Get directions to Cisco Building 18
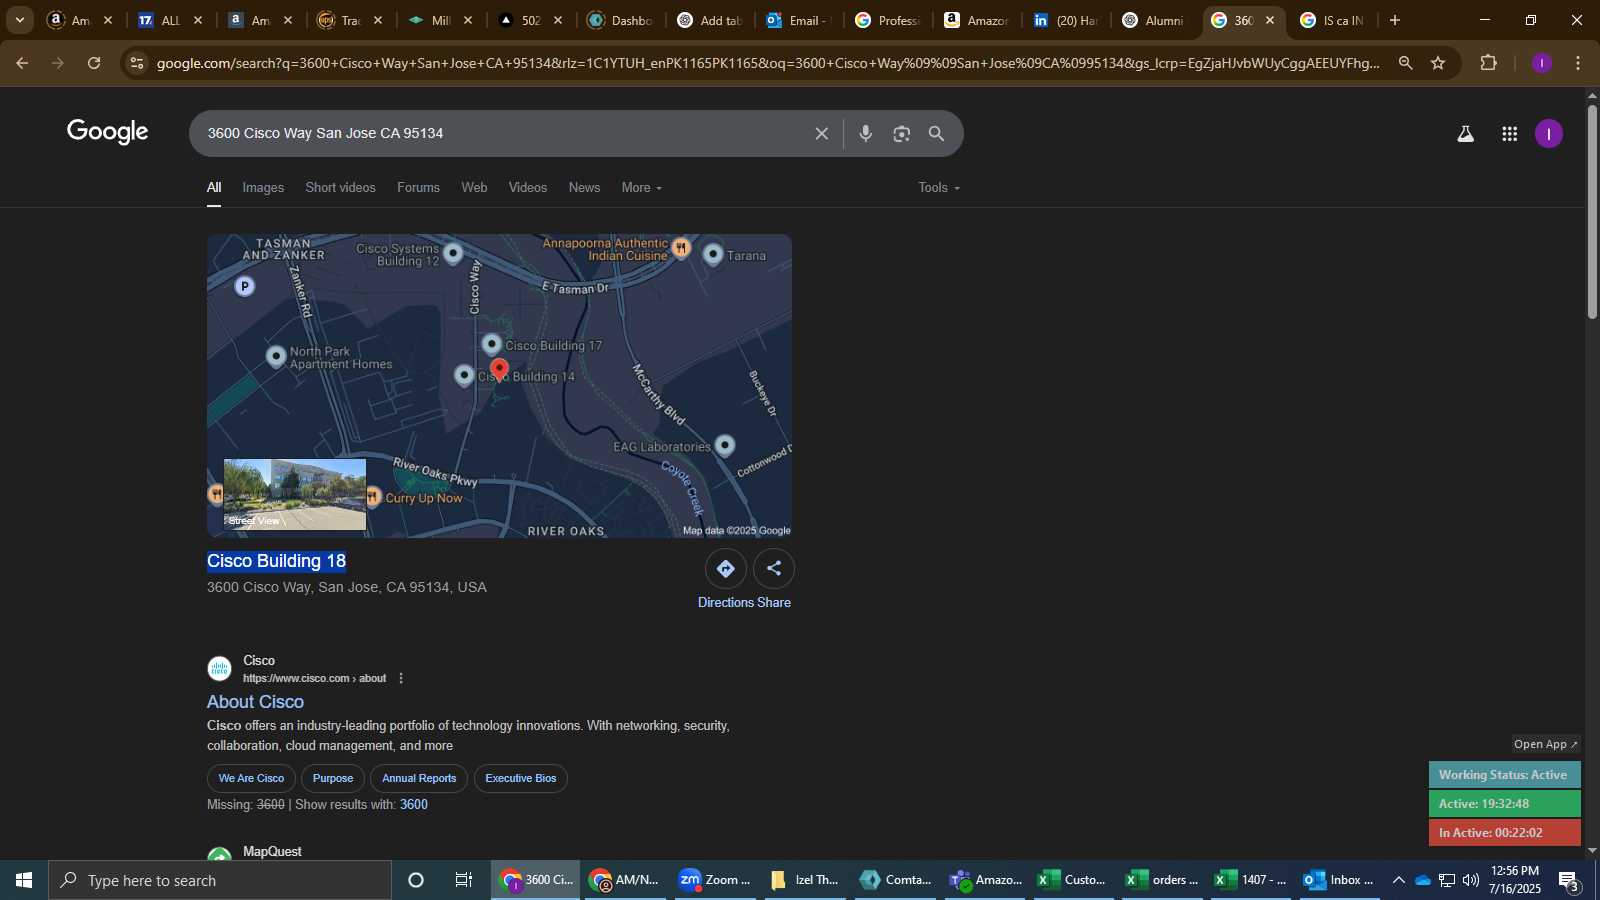This screenshot has height=900, width=1600. click(x=725, y=568)
